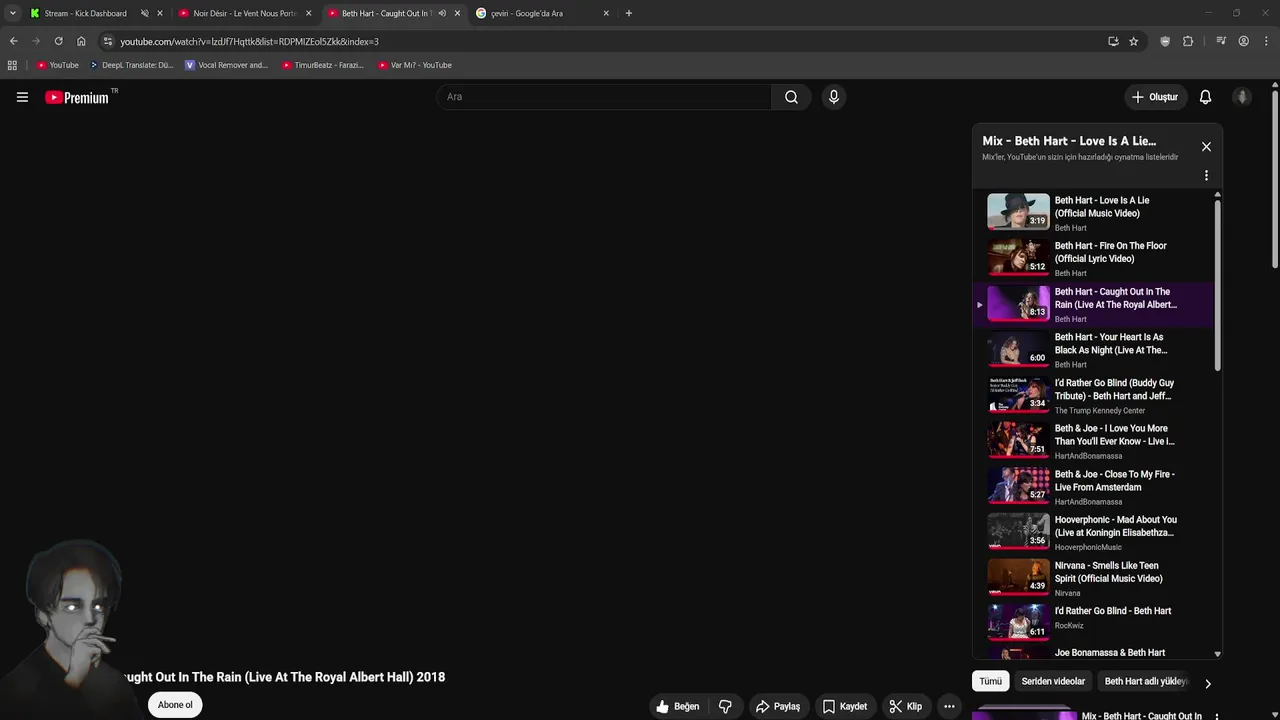1280x720 pixels.
Task: Play Fire On The Floor playlist item
Action: pos(1095,258)
